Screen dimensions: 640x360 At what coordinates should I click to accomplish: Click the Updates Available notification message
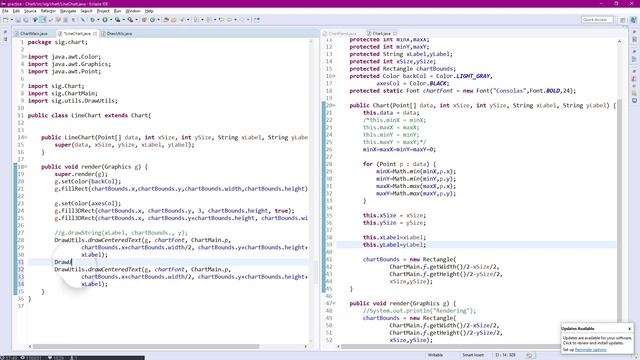[597, 340]
